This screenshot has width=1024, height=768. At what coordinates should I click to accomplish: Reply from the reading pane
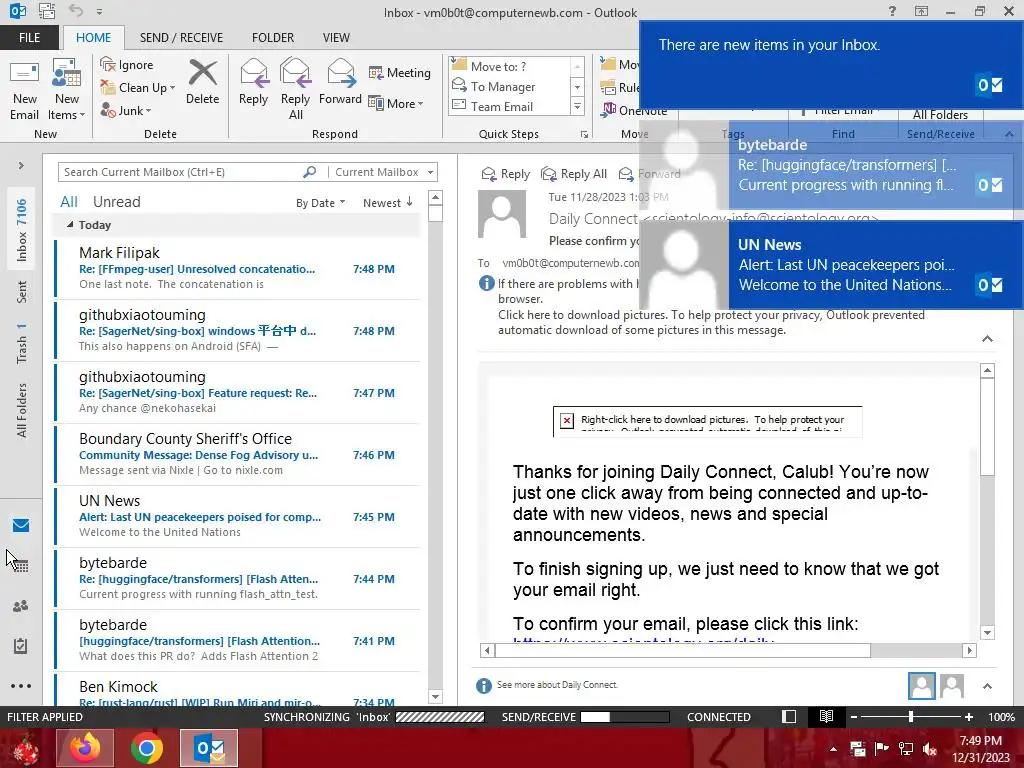[505, 174]
